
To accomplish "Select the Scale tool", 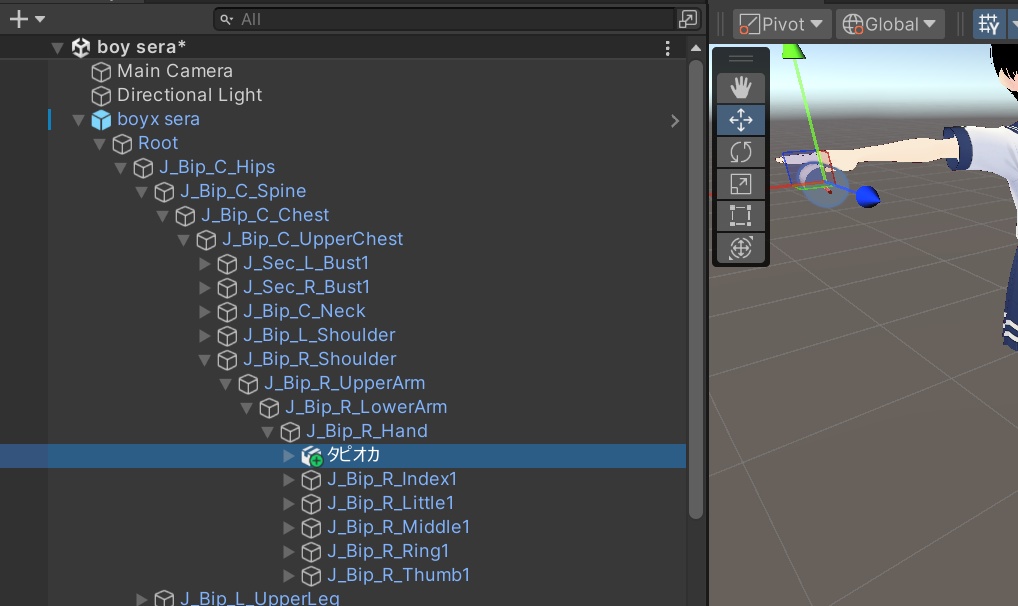I will [x=741, y=184].
